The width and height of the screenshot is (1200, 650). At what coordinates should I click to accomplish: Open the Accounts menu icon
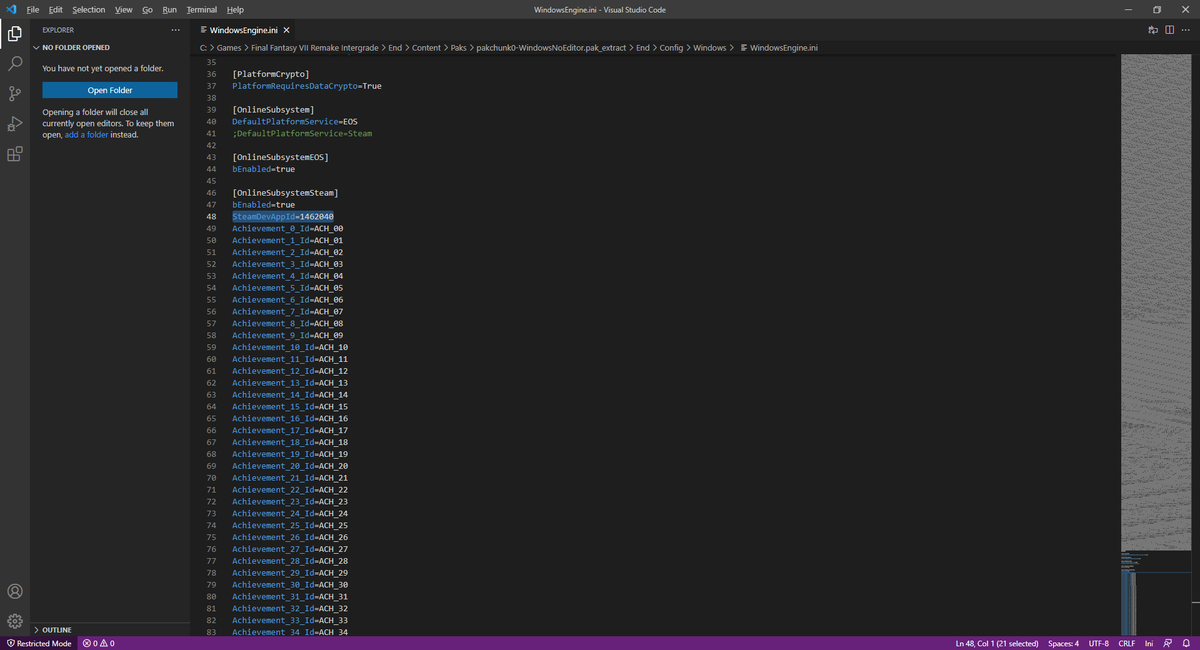pos(15,591)
